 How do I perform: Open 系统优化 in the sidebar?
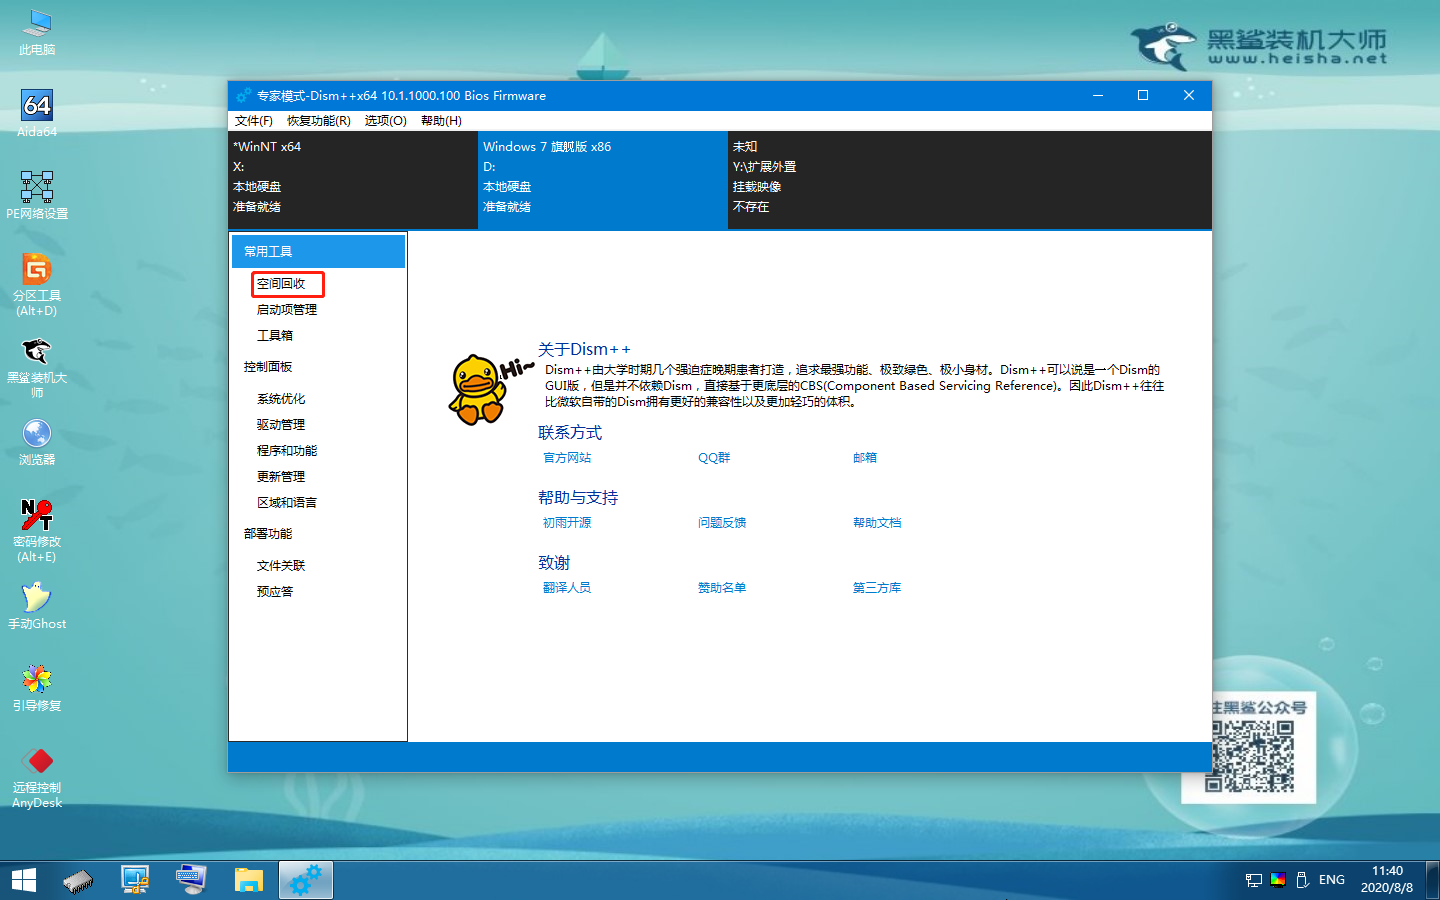pos(281,399)
